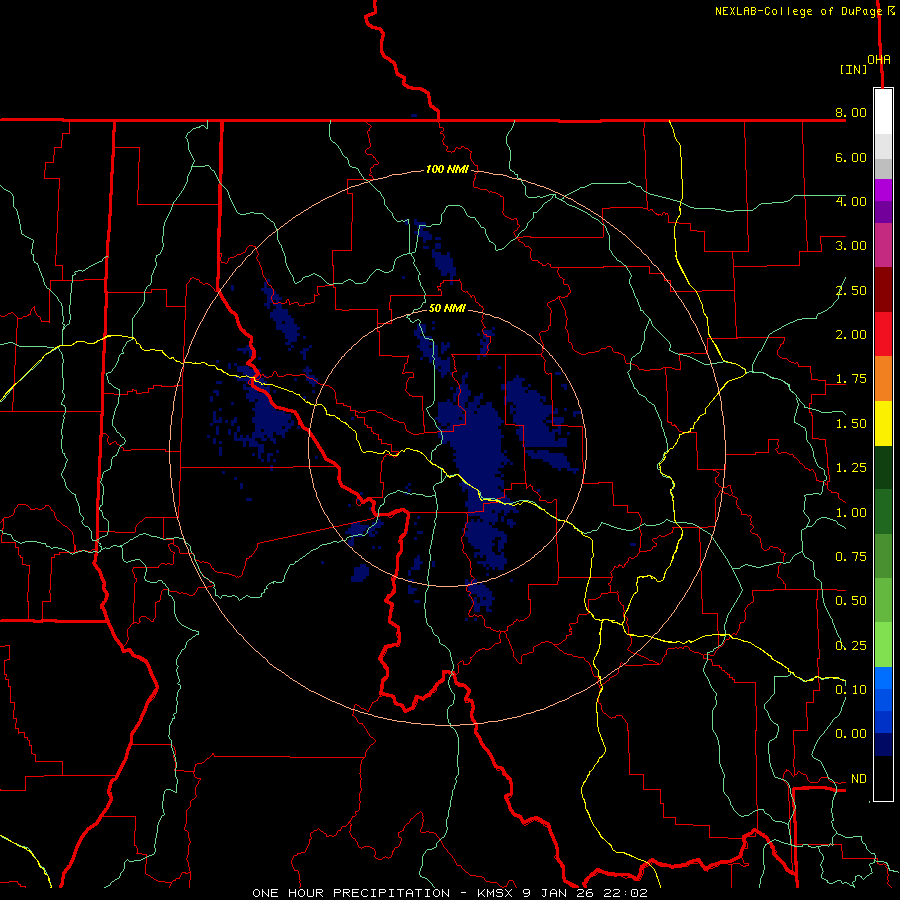Click the OHA product label
900x900 pixels.
pyautogui.click(x=879, y=60)
